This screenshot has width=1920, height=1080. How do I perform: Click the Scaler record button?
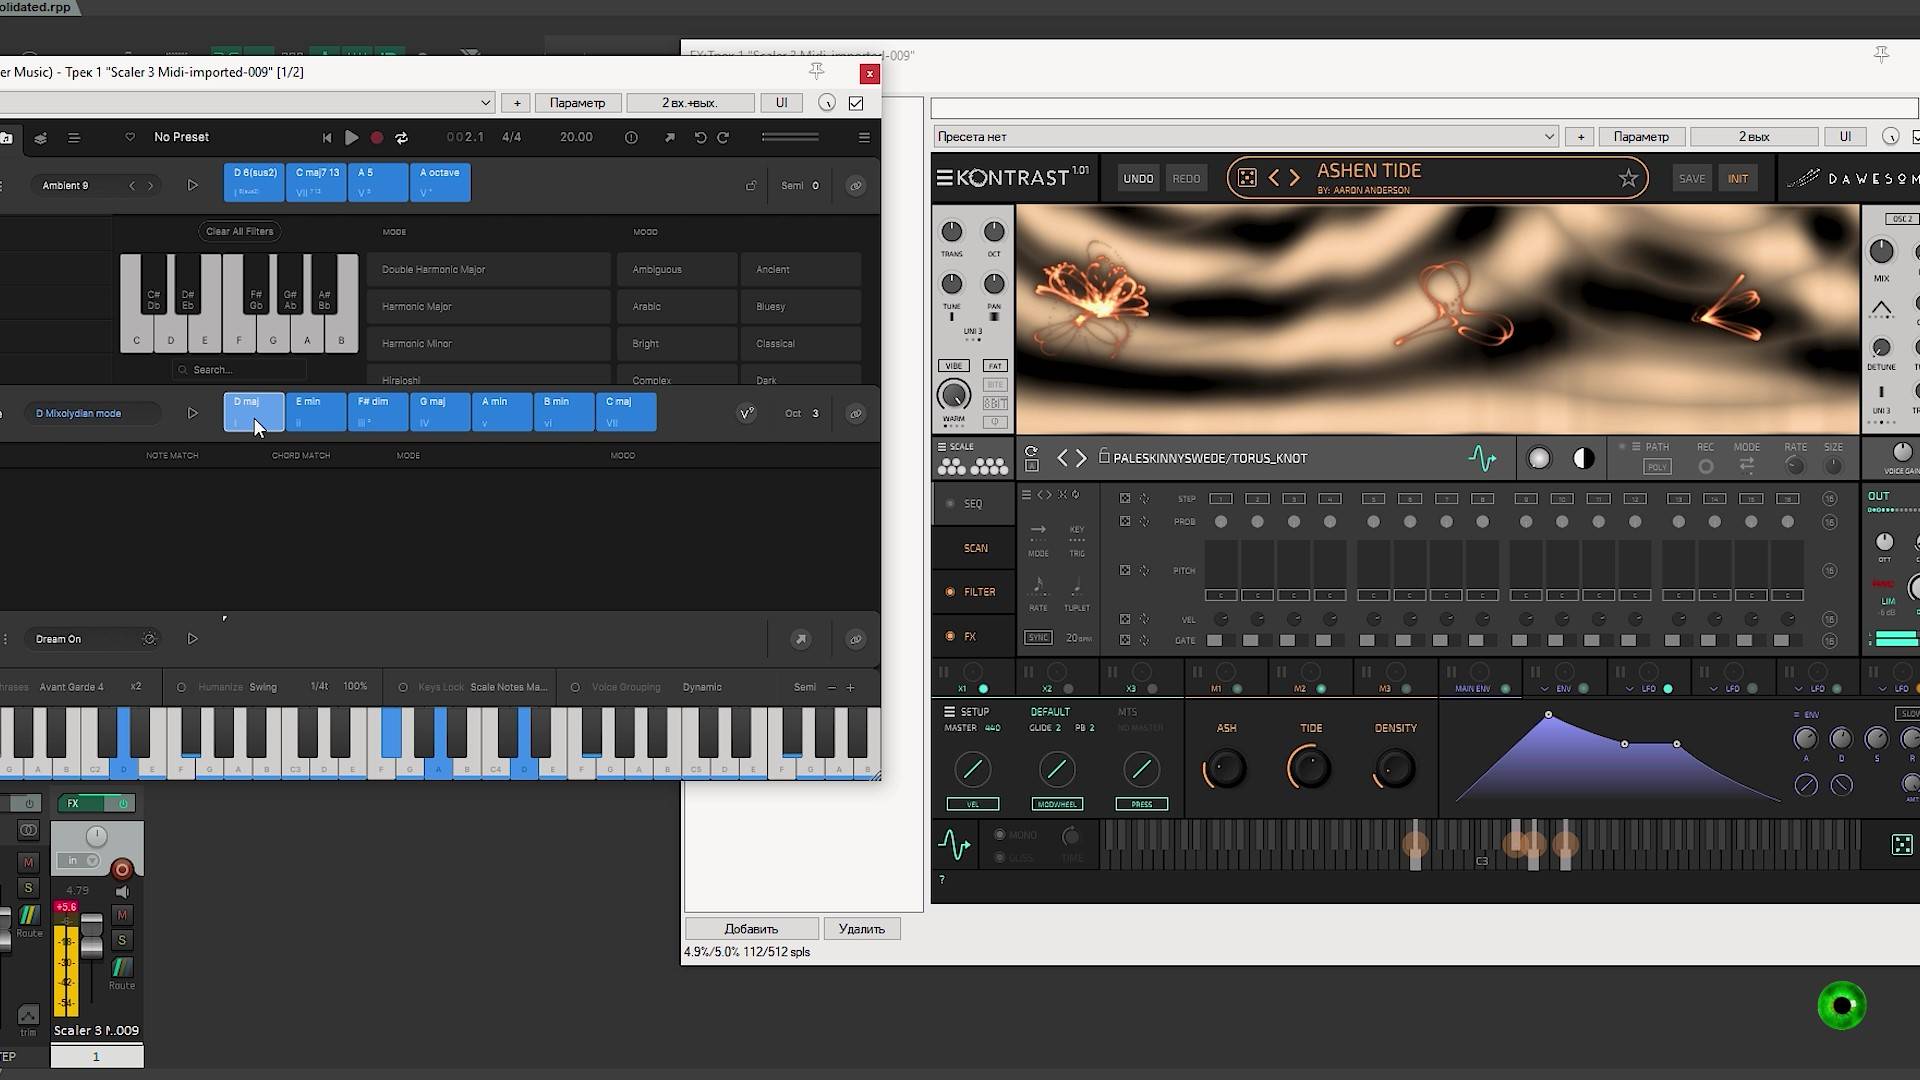click(x=377, y=138)
